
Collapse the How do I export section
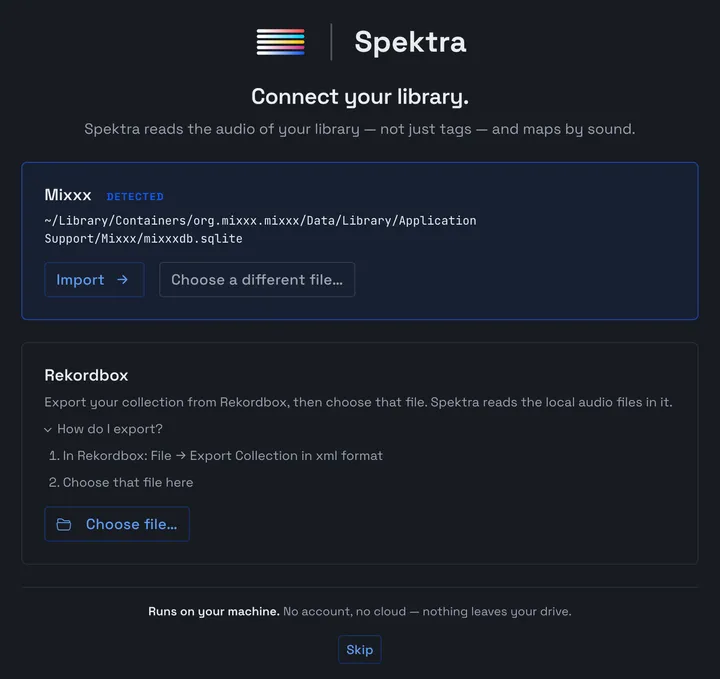(104, 429)
